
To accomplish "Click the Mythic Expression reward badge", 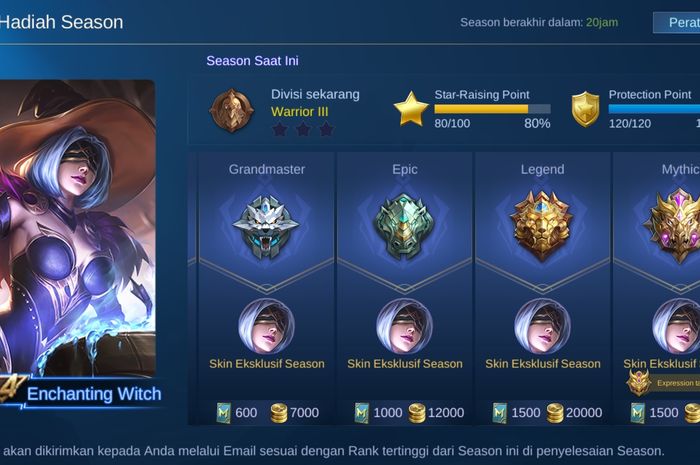I will 663,382.
